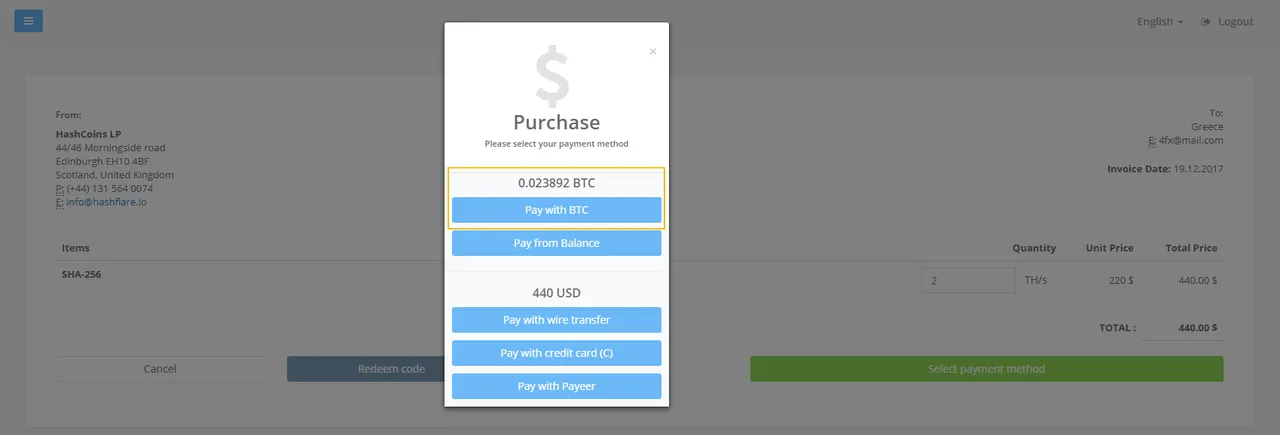This screenshot has height=435, width=1280.
Task: Close the Purchase dialog
Action: coord(653,51)
